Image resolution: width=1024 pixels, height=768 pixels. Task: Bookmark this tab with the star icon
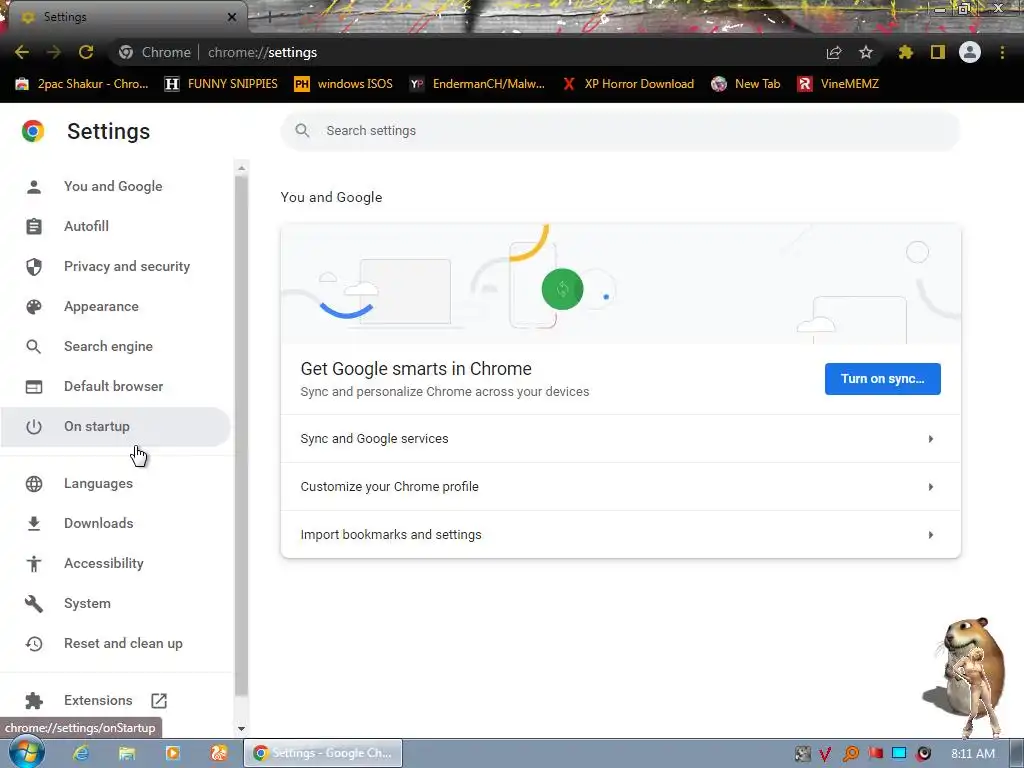(x=866, y=52)
